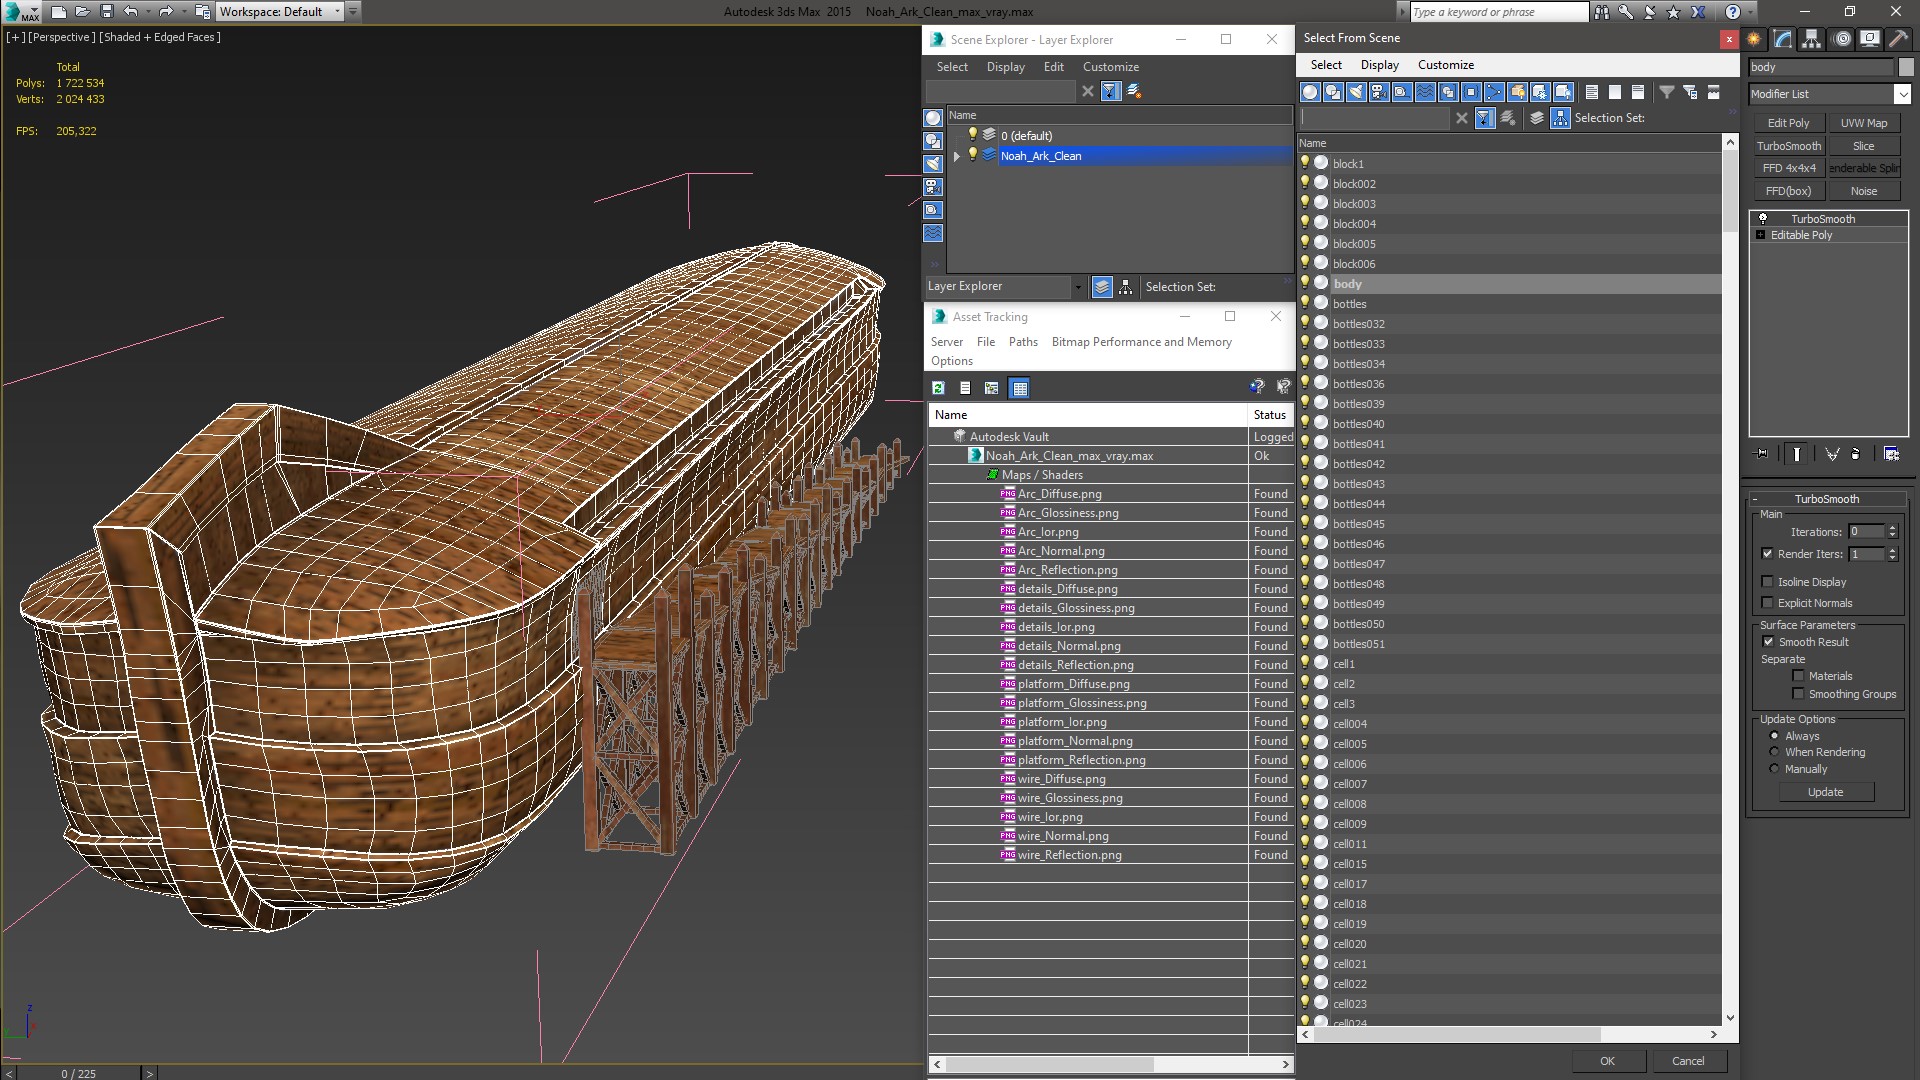Open the Modify command panel tab

pos(1783,39)
